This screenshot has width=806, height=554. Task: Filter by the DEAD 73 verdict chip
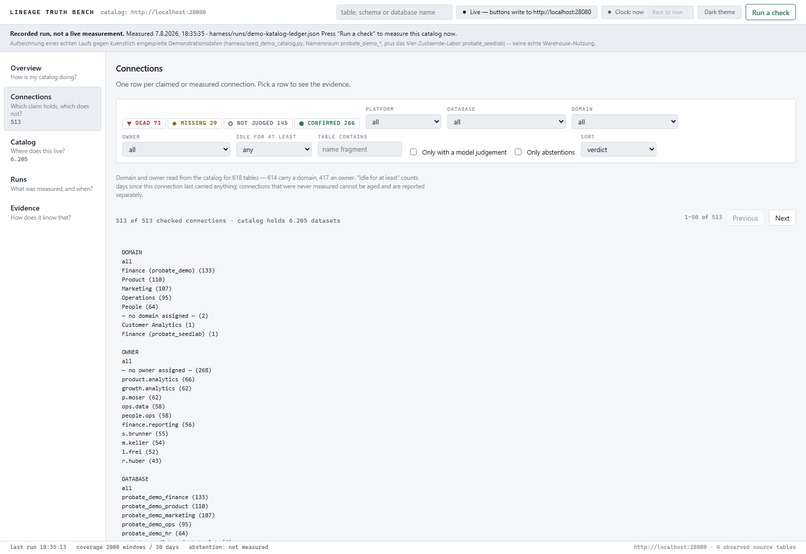(144, 123)
